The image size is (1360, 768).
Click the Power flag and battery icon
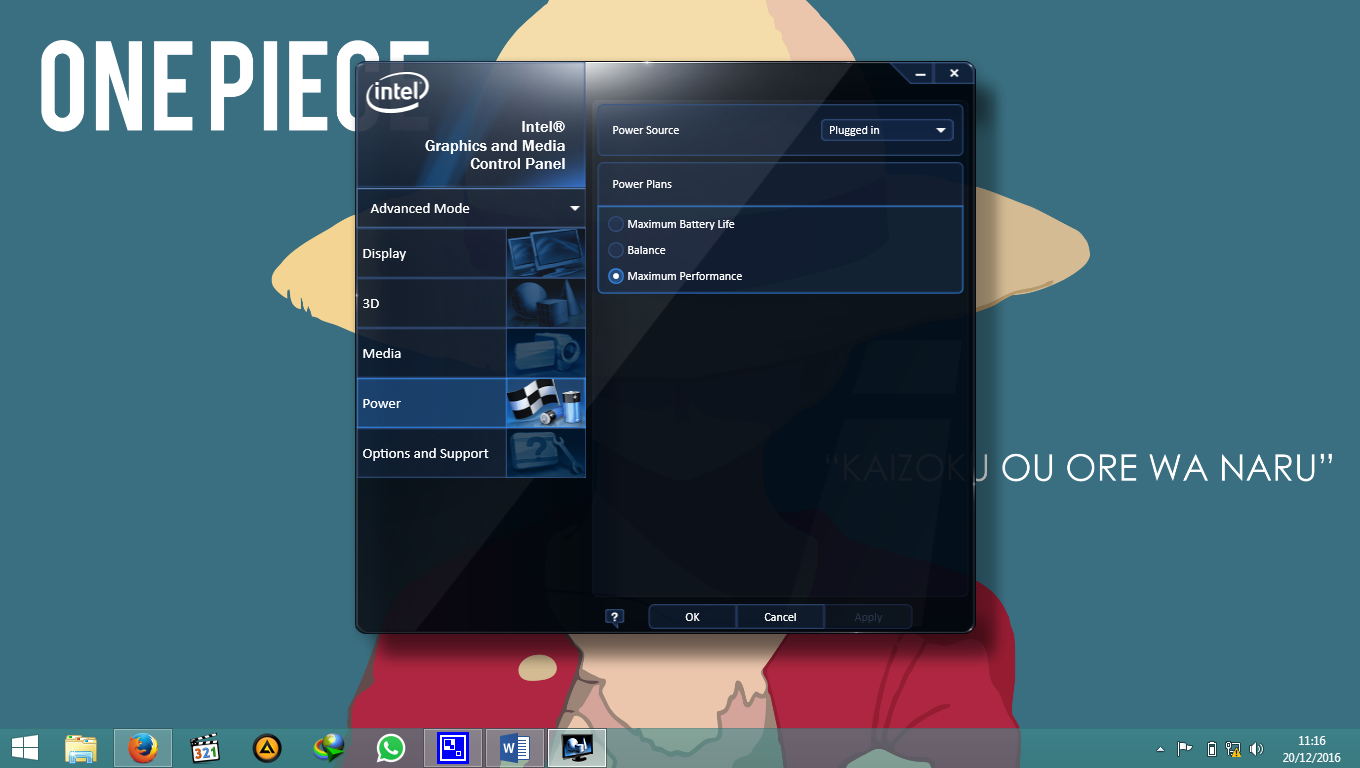pos(546,403)
